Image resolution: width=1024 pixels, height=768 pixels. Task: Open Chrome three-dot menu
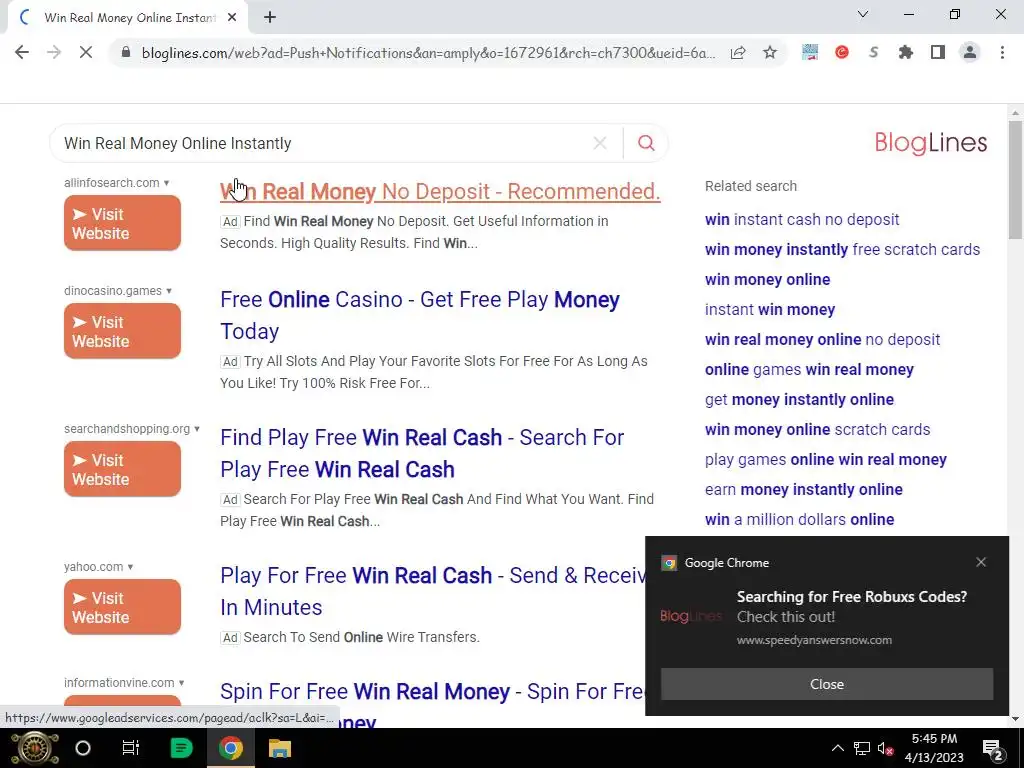point(1002,52)
